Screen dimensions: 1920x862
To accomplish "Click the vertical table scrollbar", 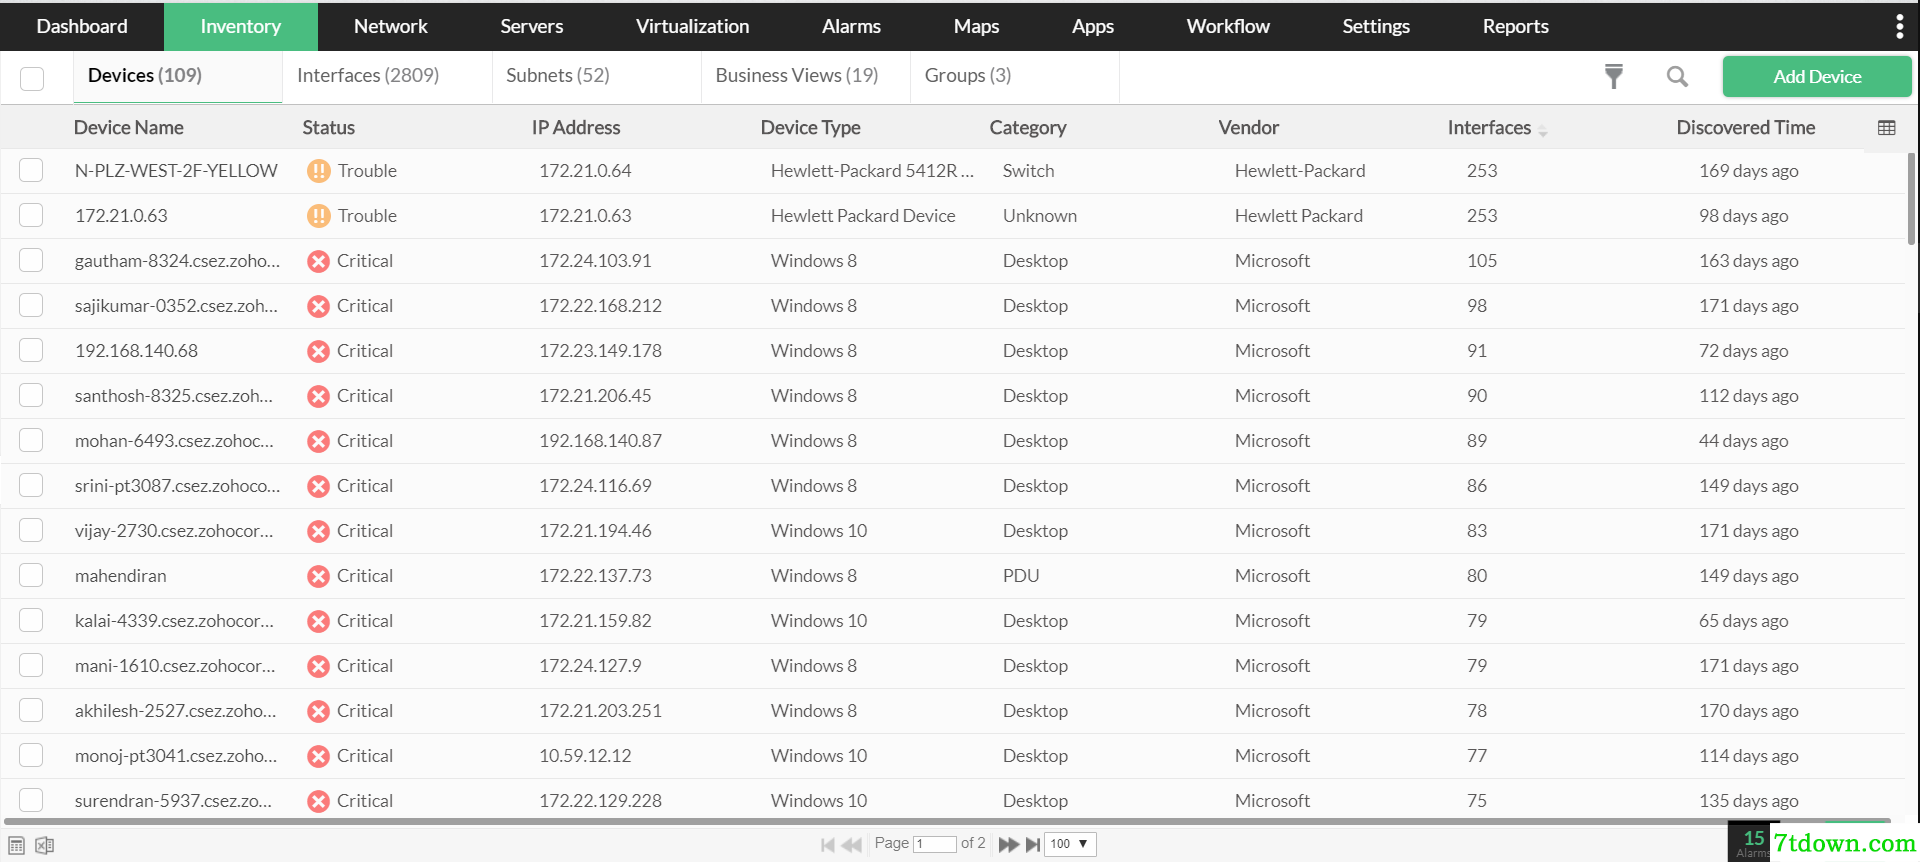I will (1911, 199).
